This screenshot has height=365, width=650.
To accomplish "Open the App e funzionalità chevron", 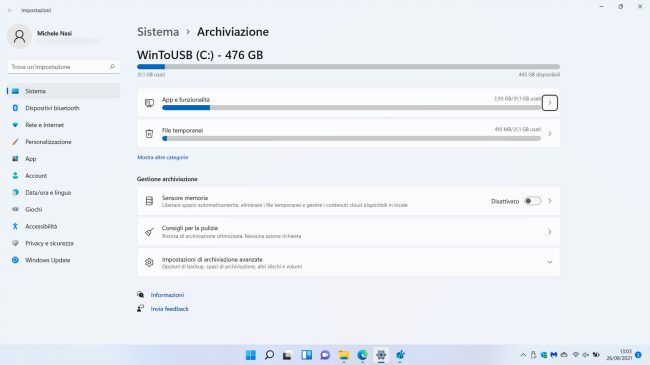I will click(x=550, y=103).
